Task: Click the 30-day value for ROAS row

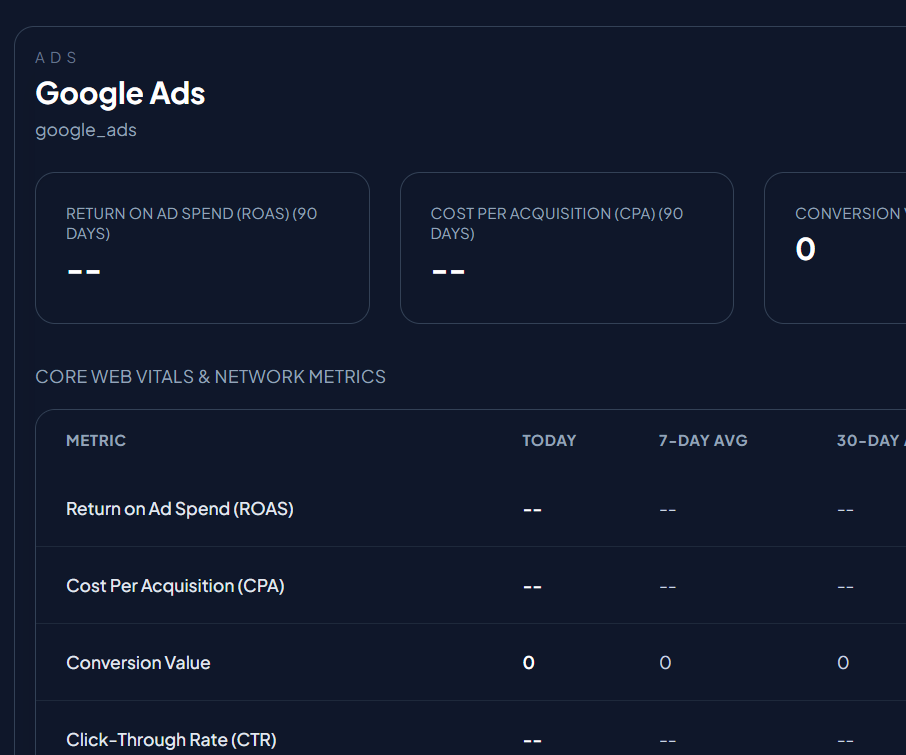Action: pos(845,510)
